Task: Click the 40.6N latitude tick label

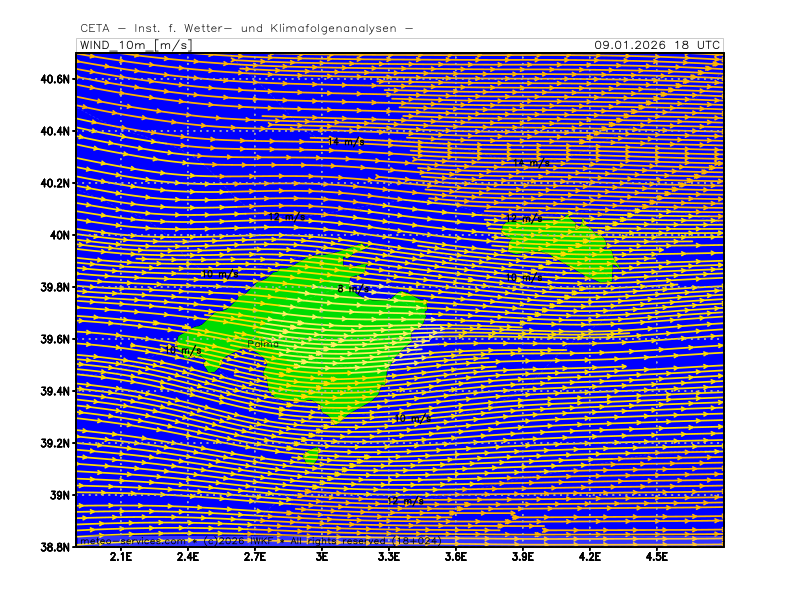Action: 55,79
